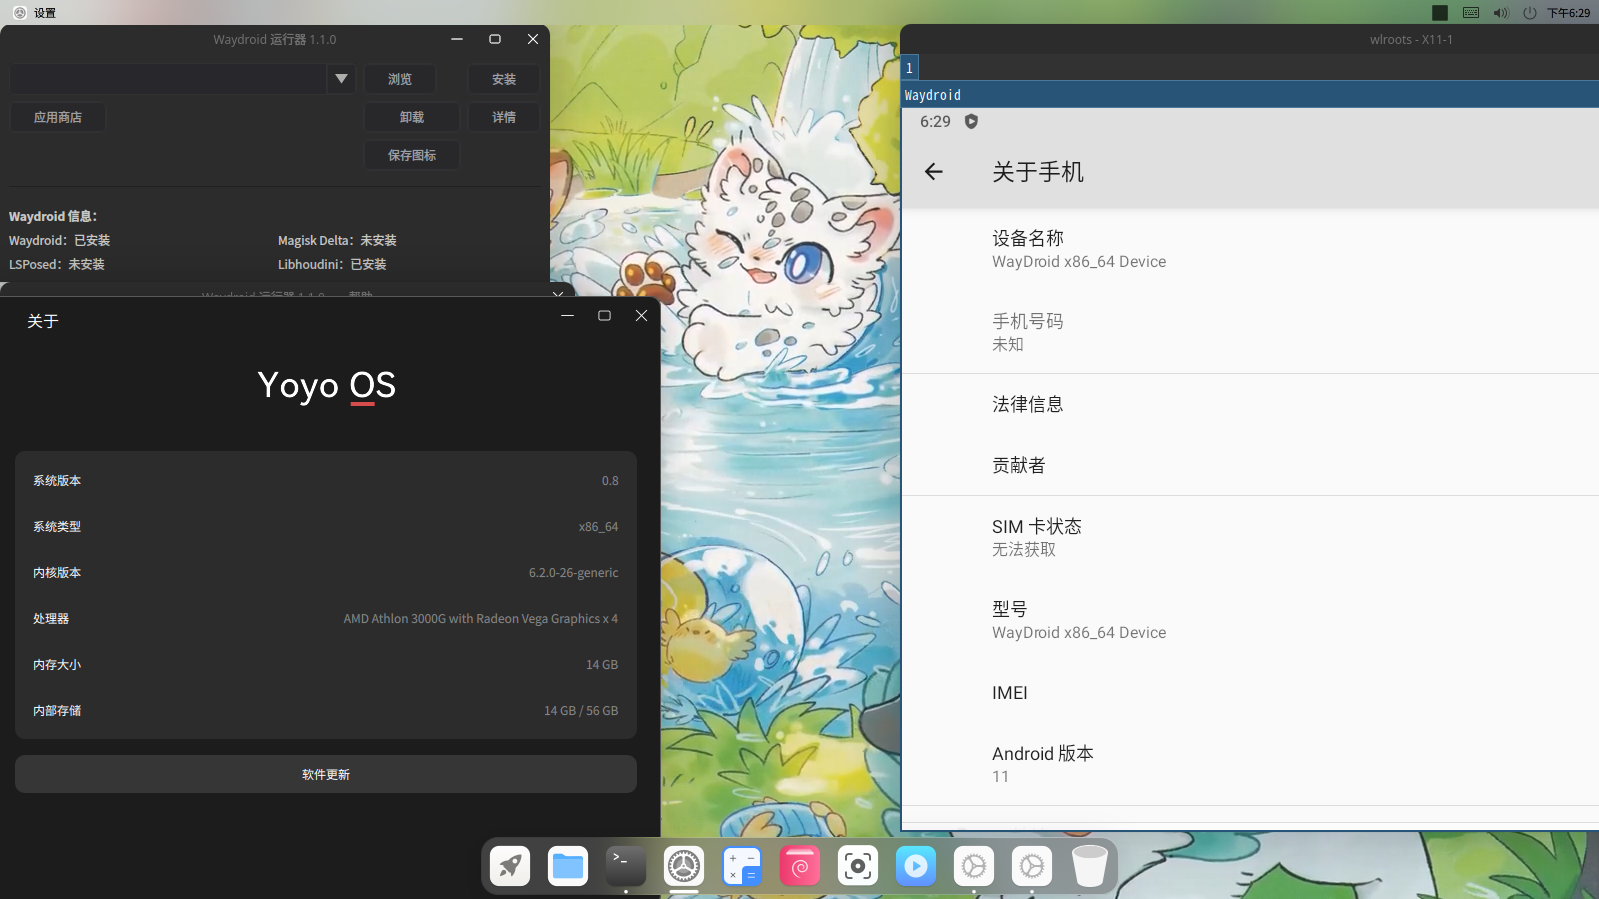The height and width of the screenshot is (899, 1599).
Task: Click the 内核版本 value 6.2.0-26-generic
Action: pos(574,573)
